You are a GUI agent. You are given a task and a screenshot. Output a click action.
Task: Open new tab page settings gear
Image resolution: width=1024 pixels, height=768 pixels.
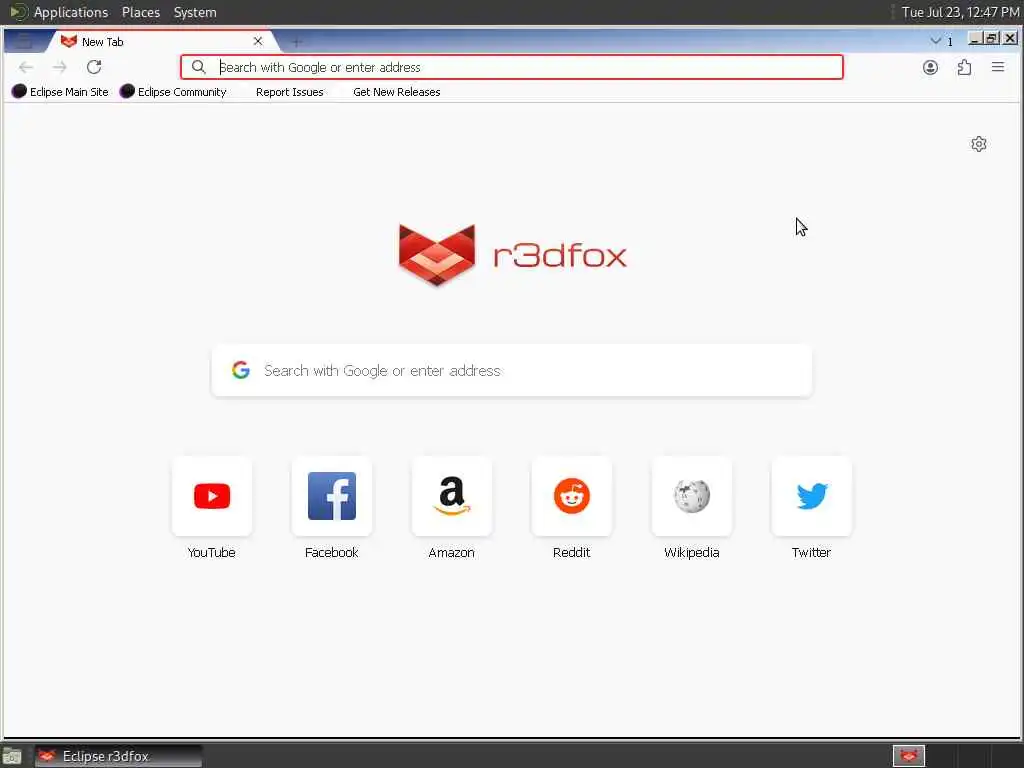pos(978,144)
